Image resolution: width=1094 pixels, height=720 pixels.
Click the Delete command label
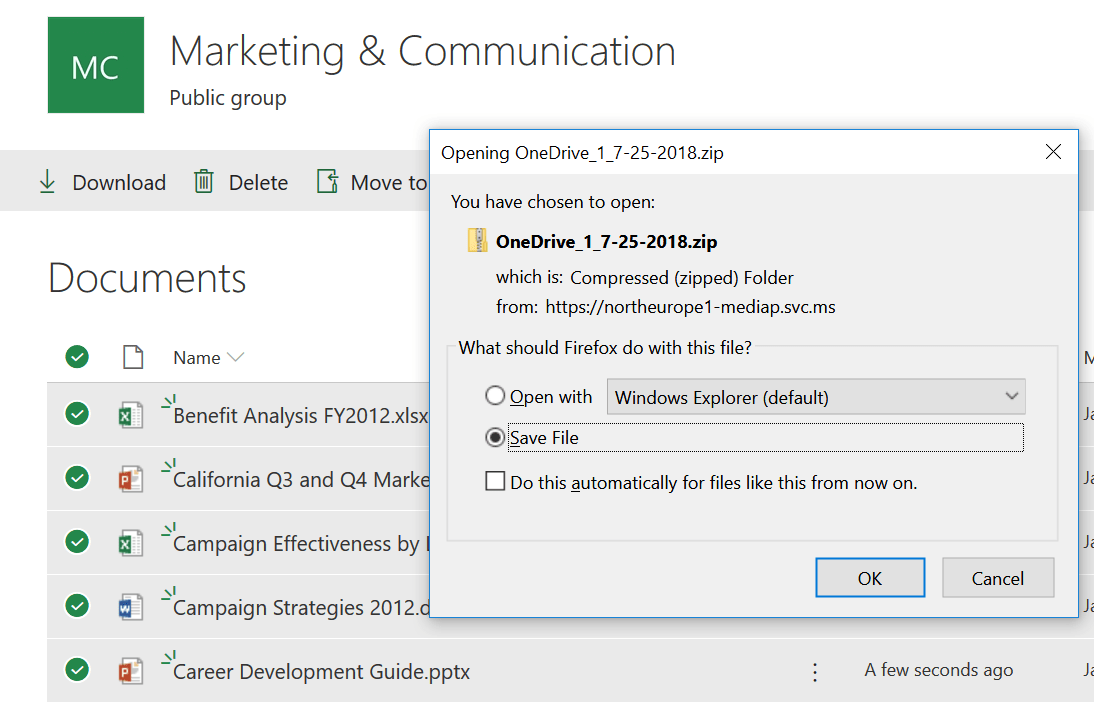click(x=258, y=183)
